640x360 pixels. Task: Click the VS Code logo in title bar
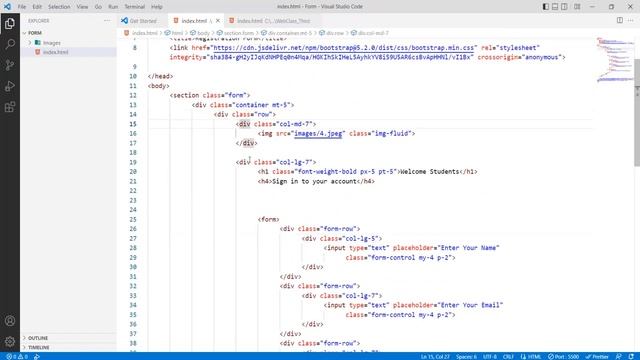tap(7, 7)
